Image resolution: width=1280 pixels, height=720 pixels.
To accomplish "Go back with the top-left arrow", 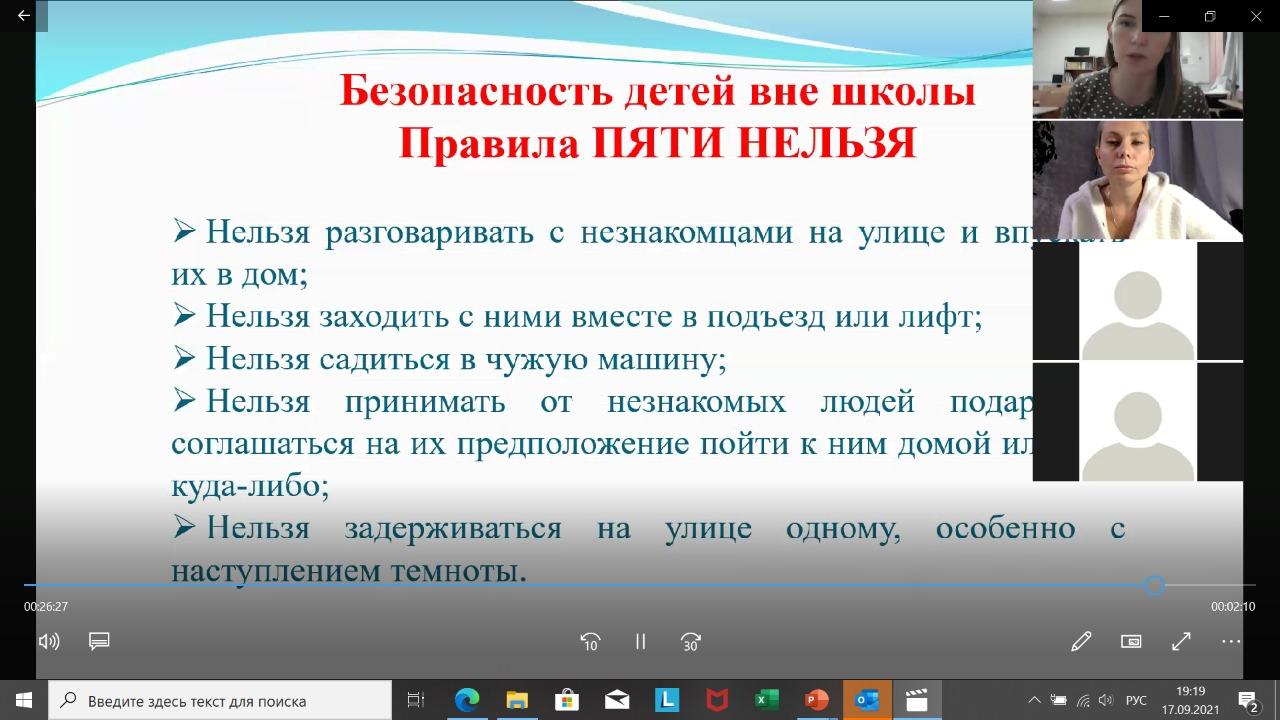I will pyautogui.click(x=24, y=16).
